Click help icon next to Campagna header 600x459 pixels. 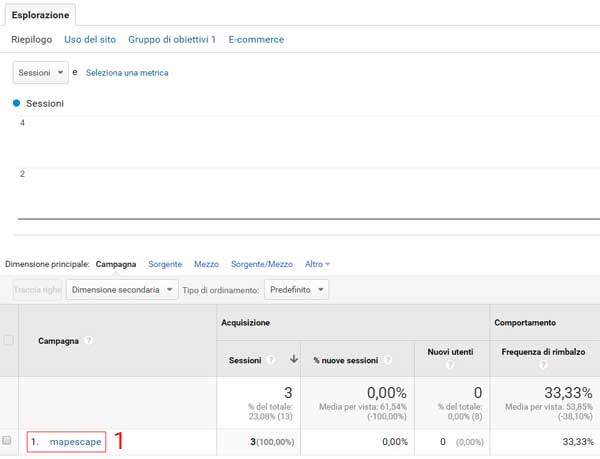pyautogui.click(x=89, y=340)
